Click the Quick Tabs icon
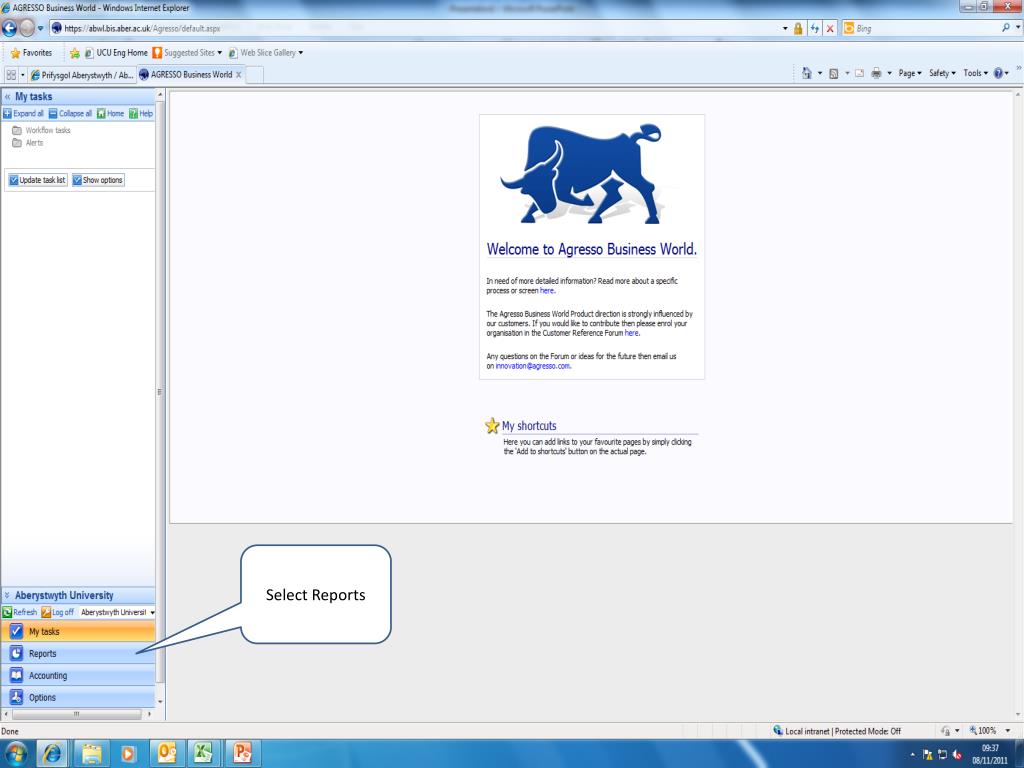Image resolution: width=1024 pixels, height=768 pixels. [11, 75]
